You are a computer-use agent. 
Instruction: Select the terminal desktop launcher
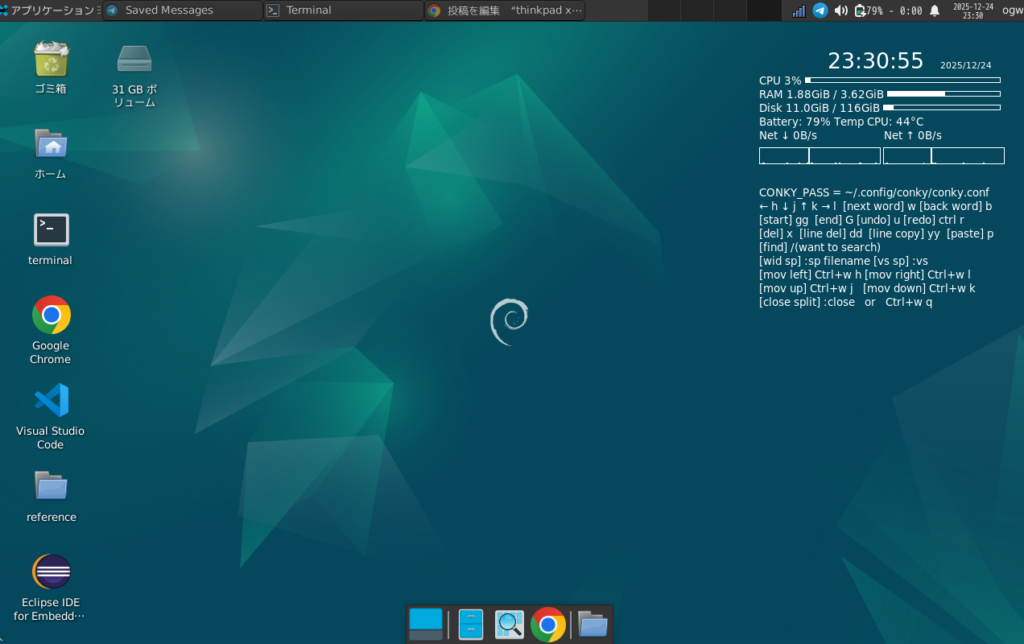(x=51, y=230)
